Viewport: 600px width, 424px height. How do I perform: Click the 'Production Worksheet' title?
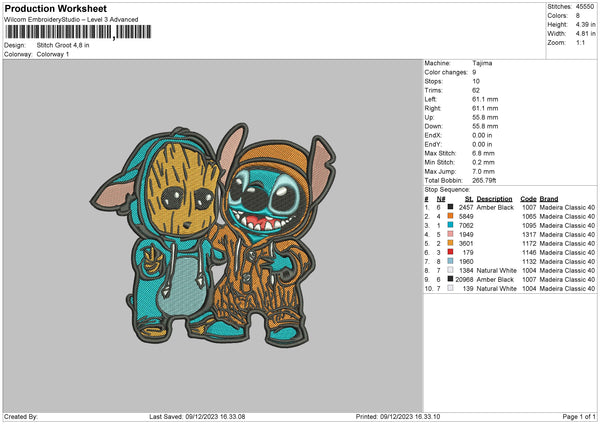tap(55, 8)
